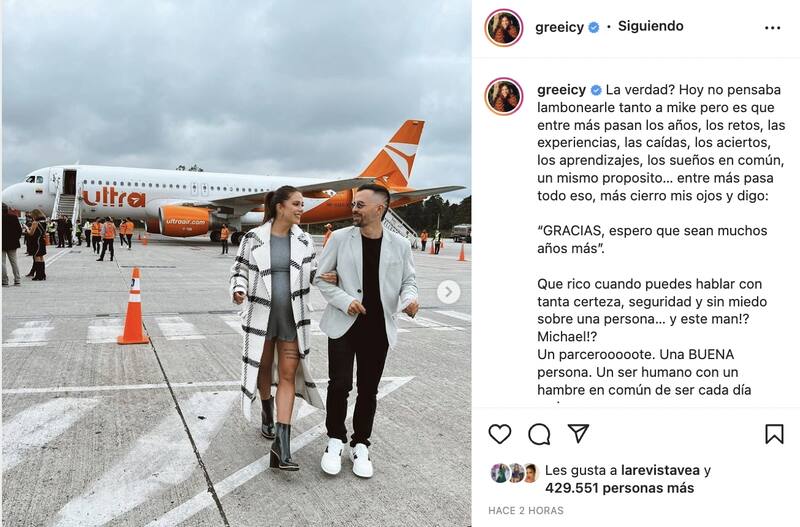Viewport: 800px width, 527px height.
Task: Advance to the next photo in carousel
Action: (448, 292)
